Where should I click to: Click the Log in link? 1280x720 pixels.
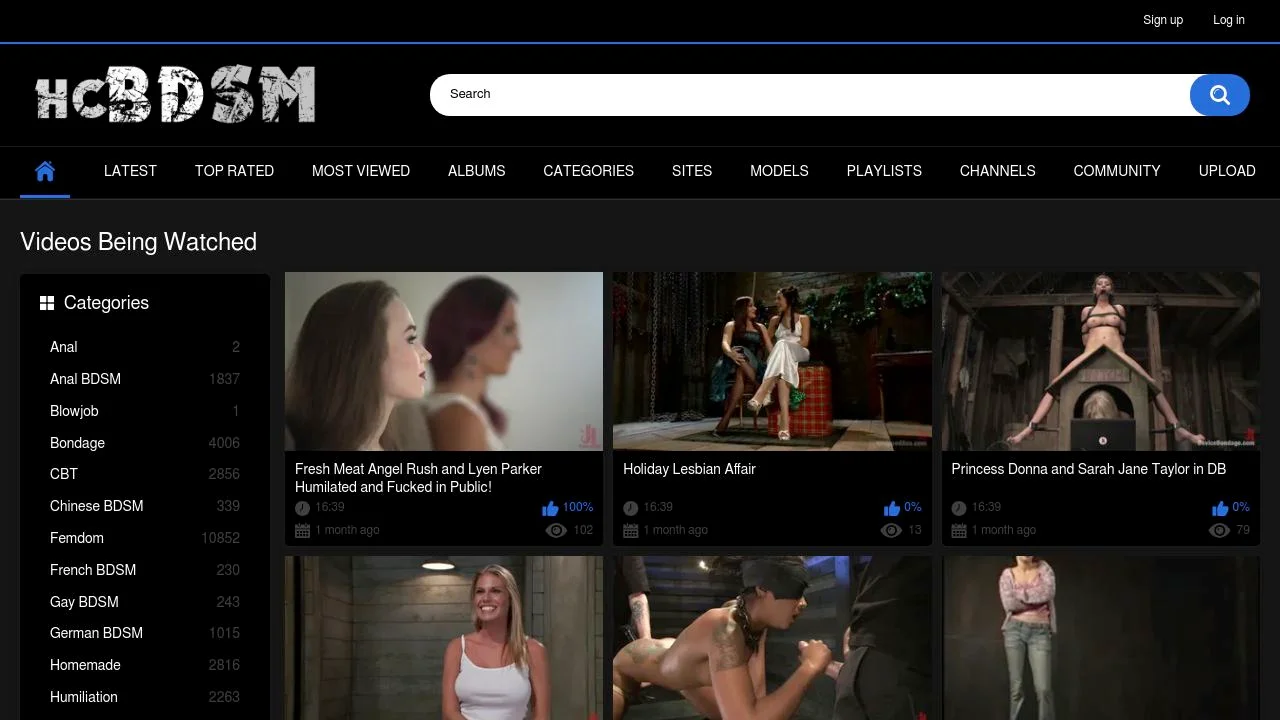1228,20
